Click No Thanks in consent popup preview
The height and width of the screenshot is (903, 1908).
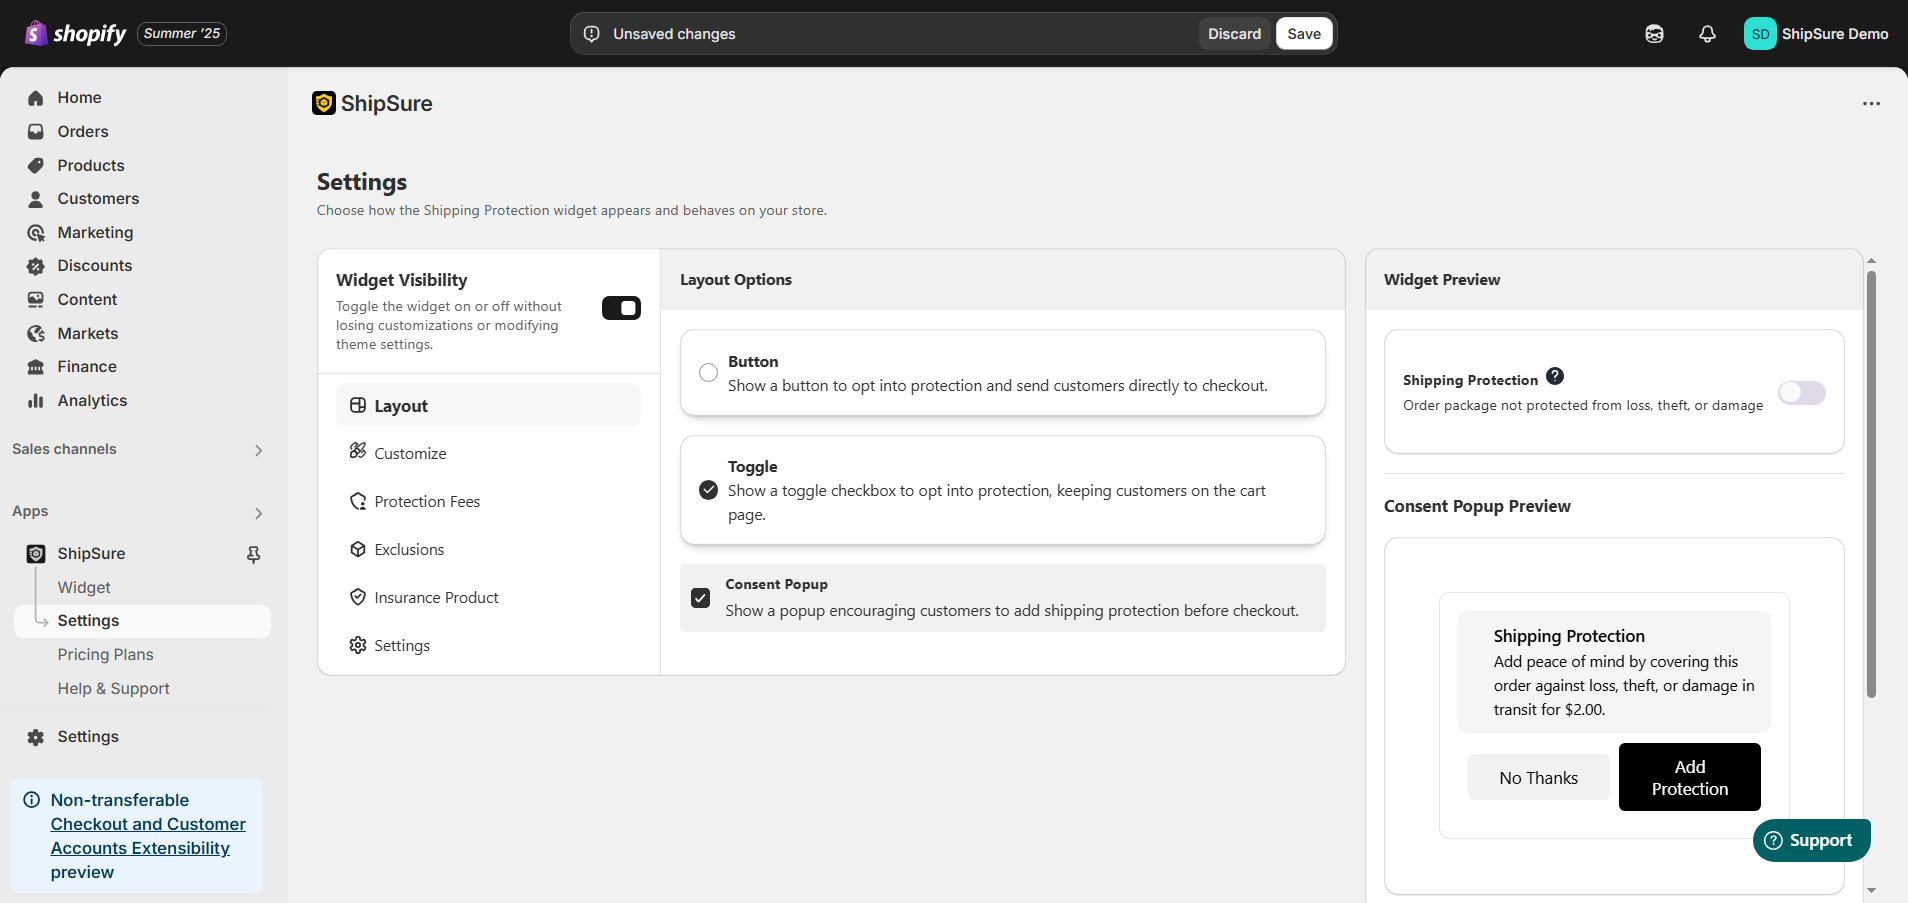(x=1538, y=778)
